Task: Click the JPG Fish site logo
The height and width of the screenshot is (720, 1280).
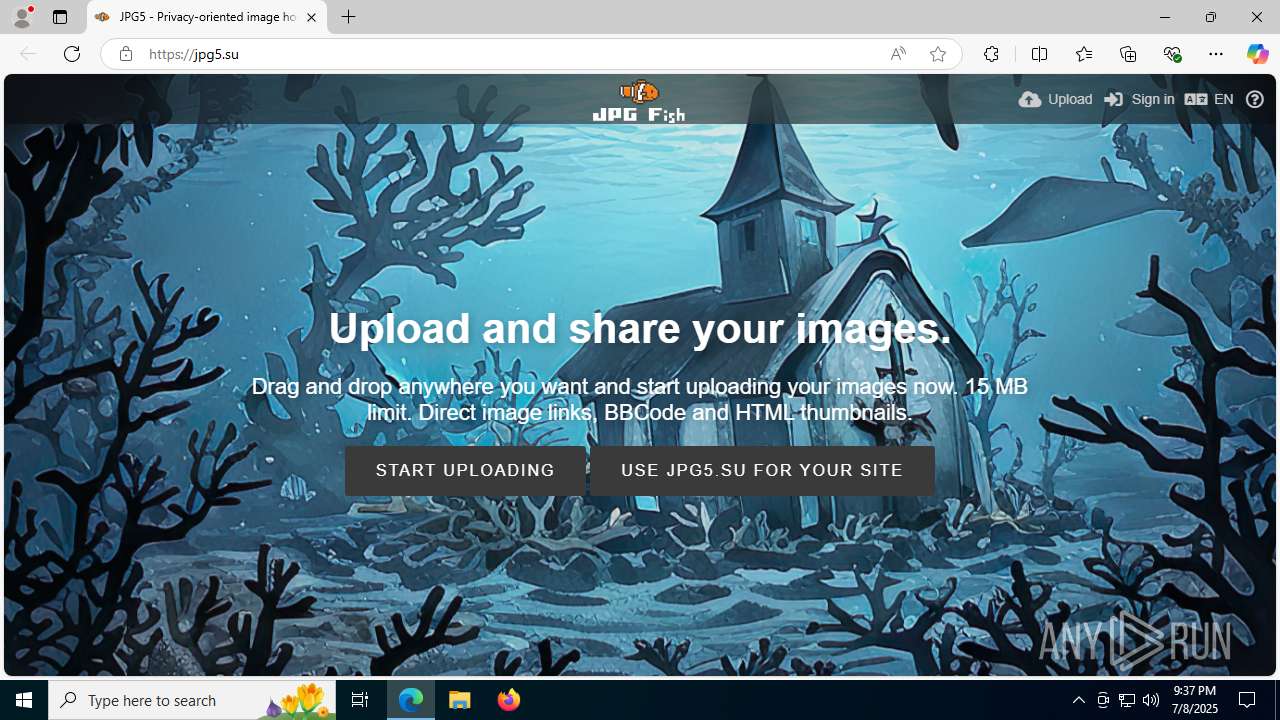Action: click(x=639, y=101)
